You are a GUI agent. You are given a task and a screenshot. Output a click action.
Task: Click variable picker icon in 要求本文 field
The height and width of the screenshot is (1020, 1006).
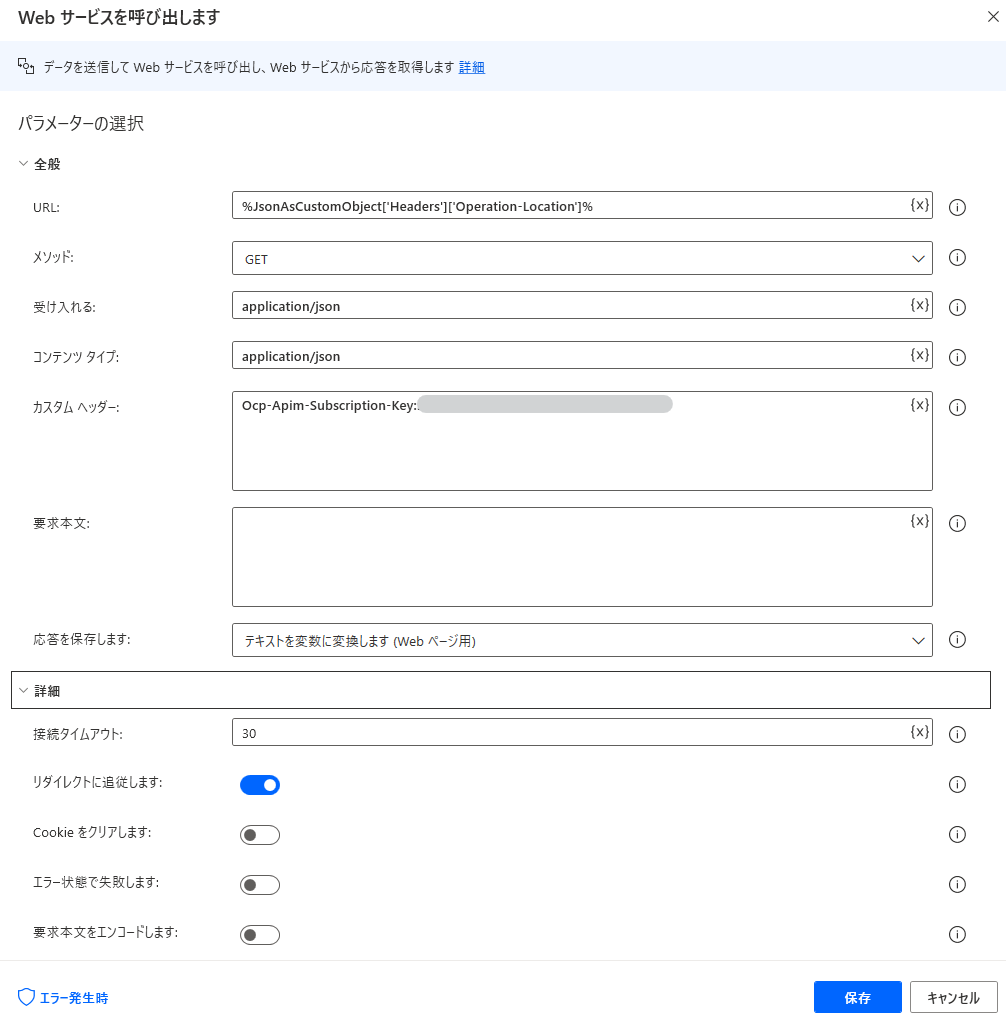tap(919, 521)
